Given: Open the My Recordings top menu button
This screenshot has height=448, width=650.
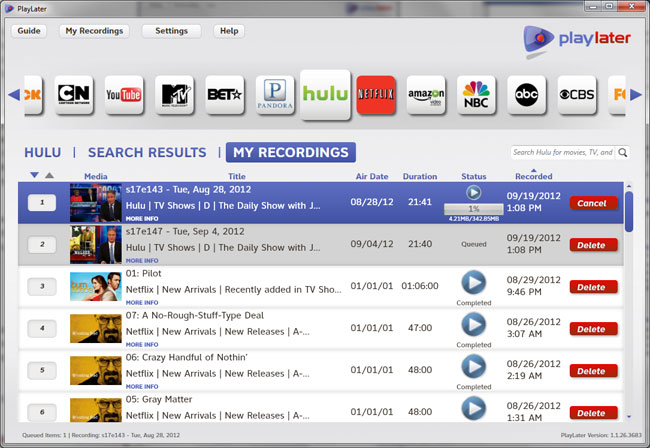Looking at the screenshot, I should (x=95, y=31).
